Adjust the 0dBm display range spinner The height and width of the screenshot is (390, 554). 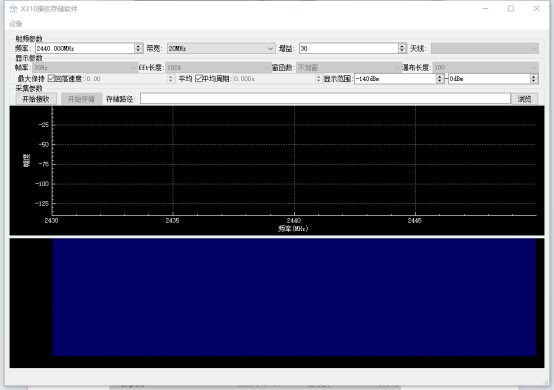tap(534, 78)
